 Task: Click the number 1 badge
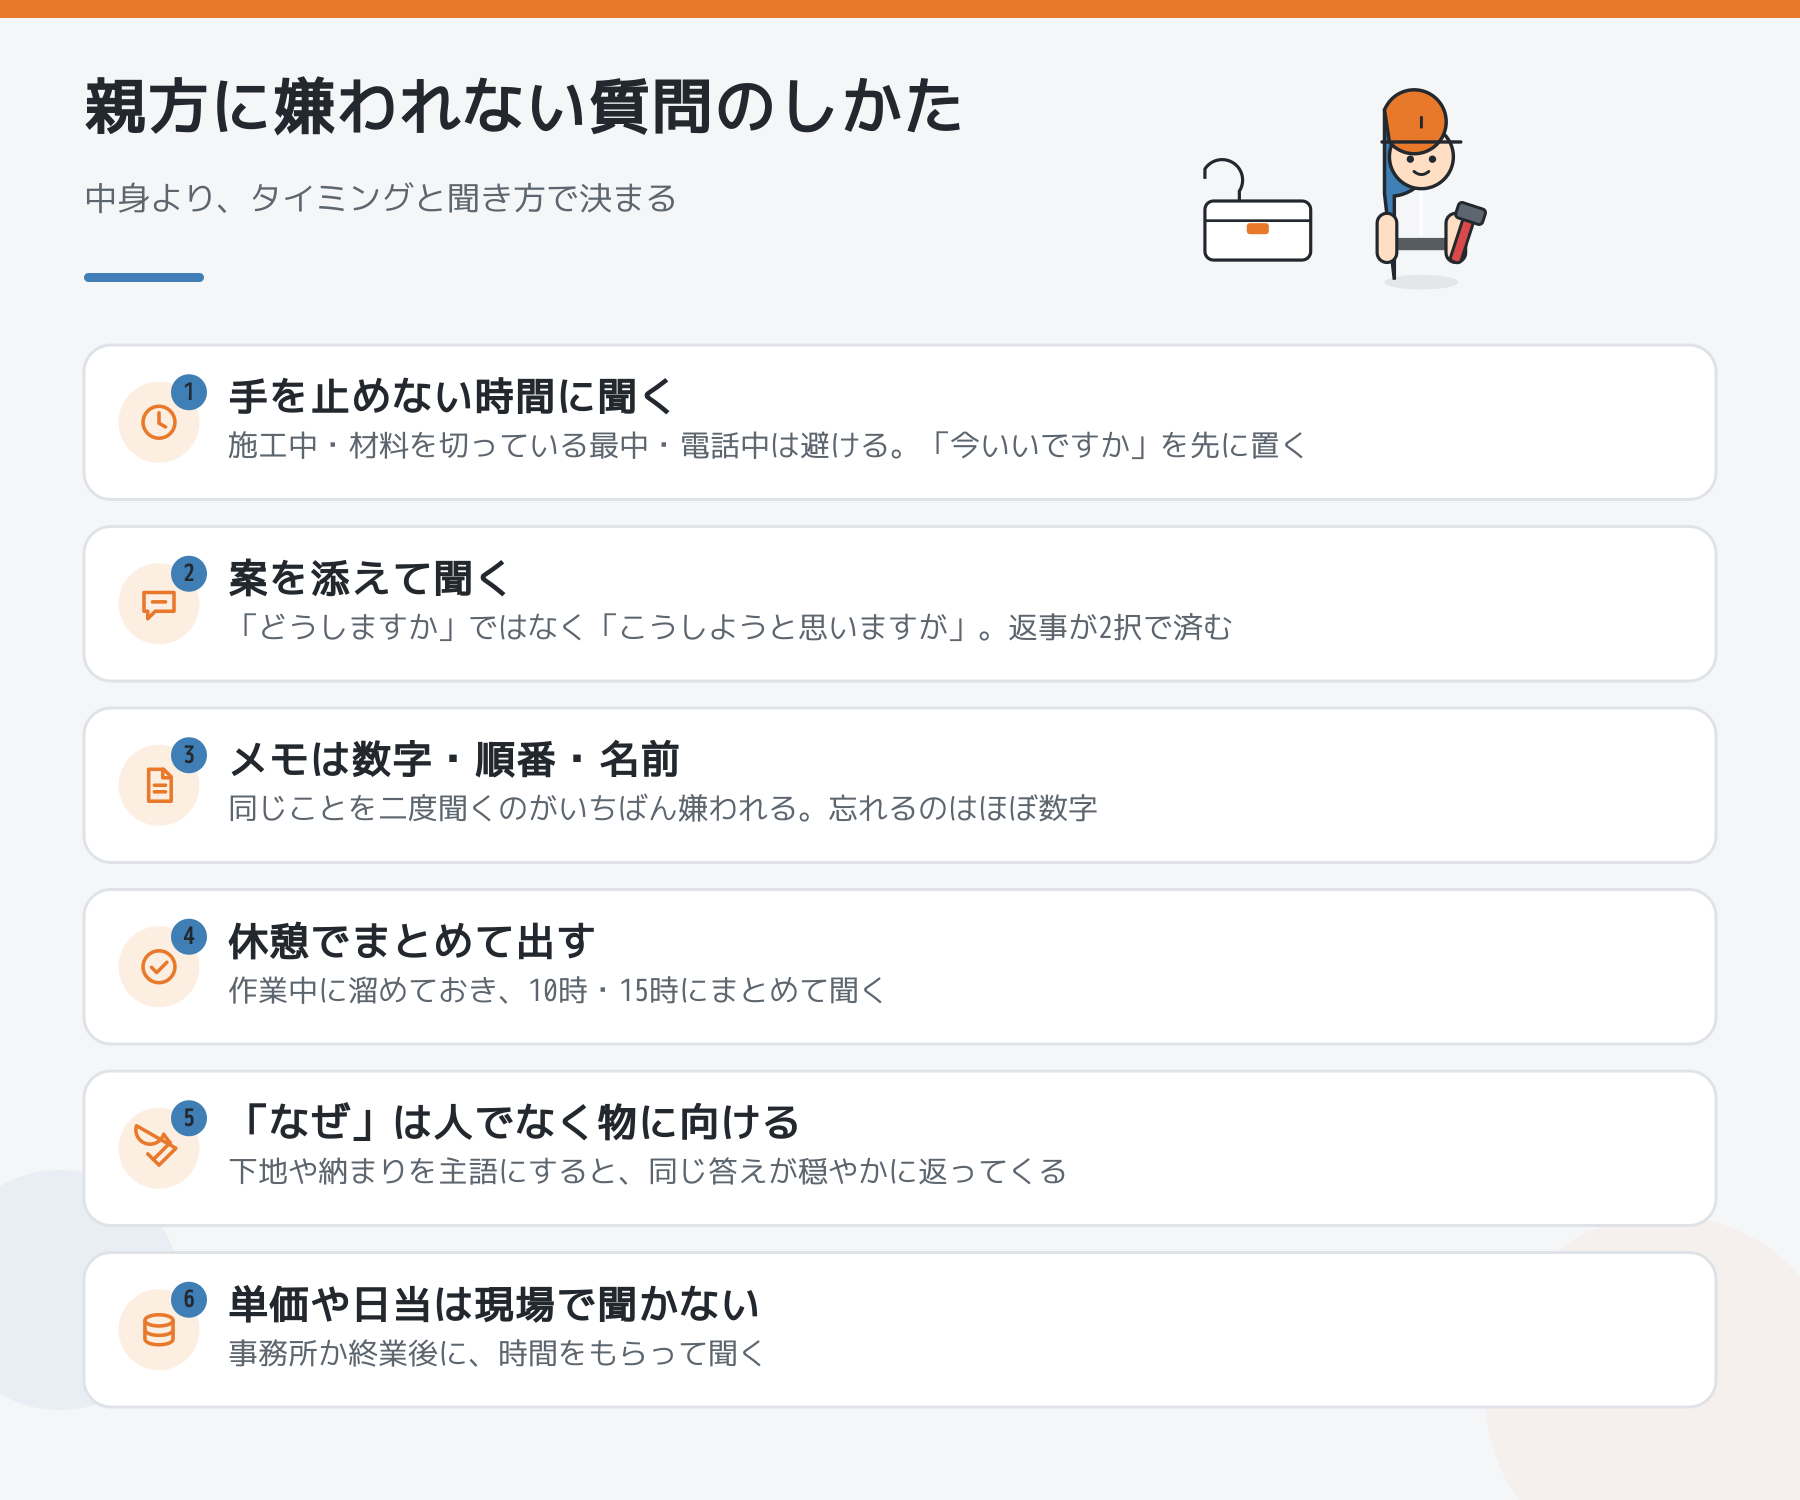(189, 392)
